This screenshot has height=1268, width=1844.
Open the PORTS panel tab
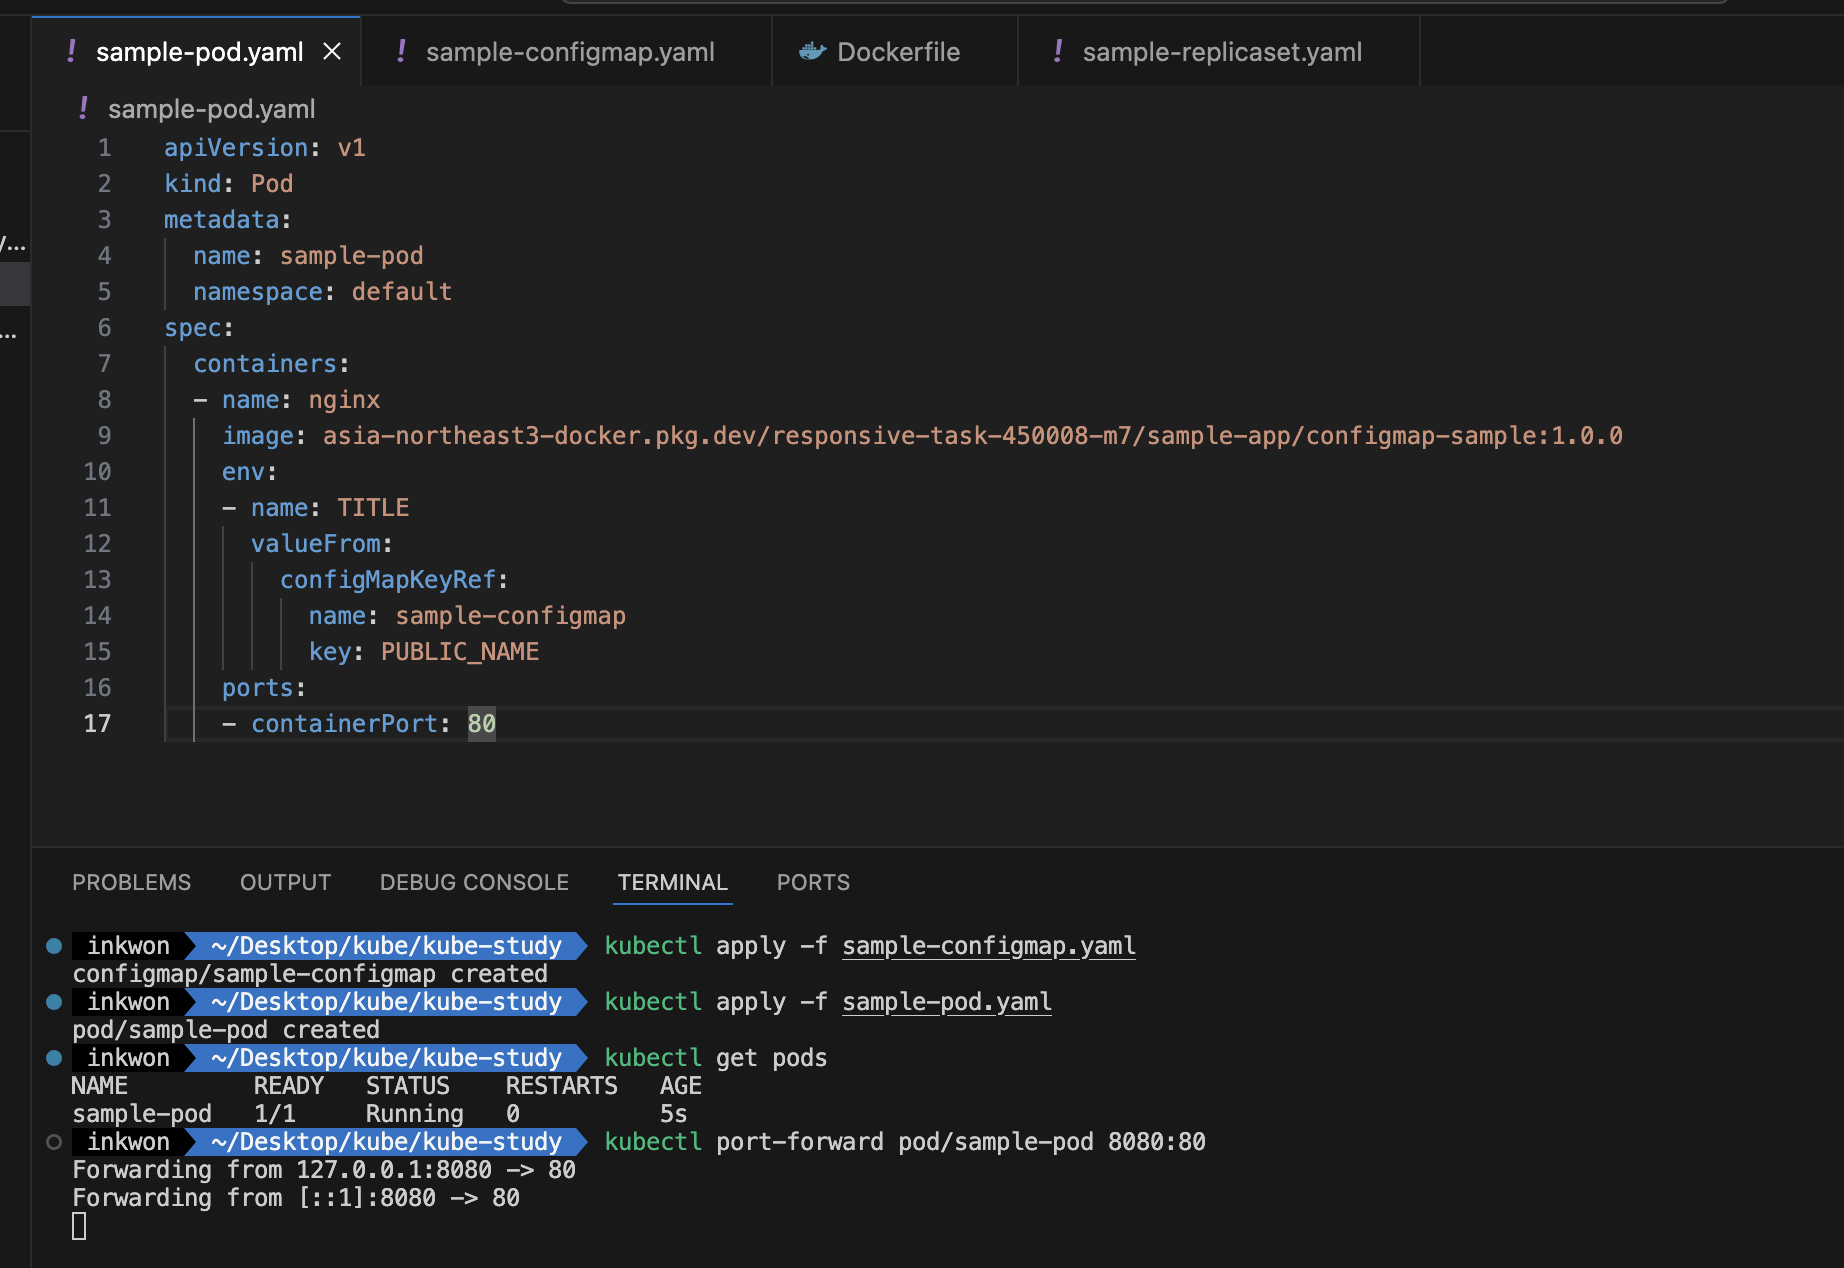click(x=813, y=882)
